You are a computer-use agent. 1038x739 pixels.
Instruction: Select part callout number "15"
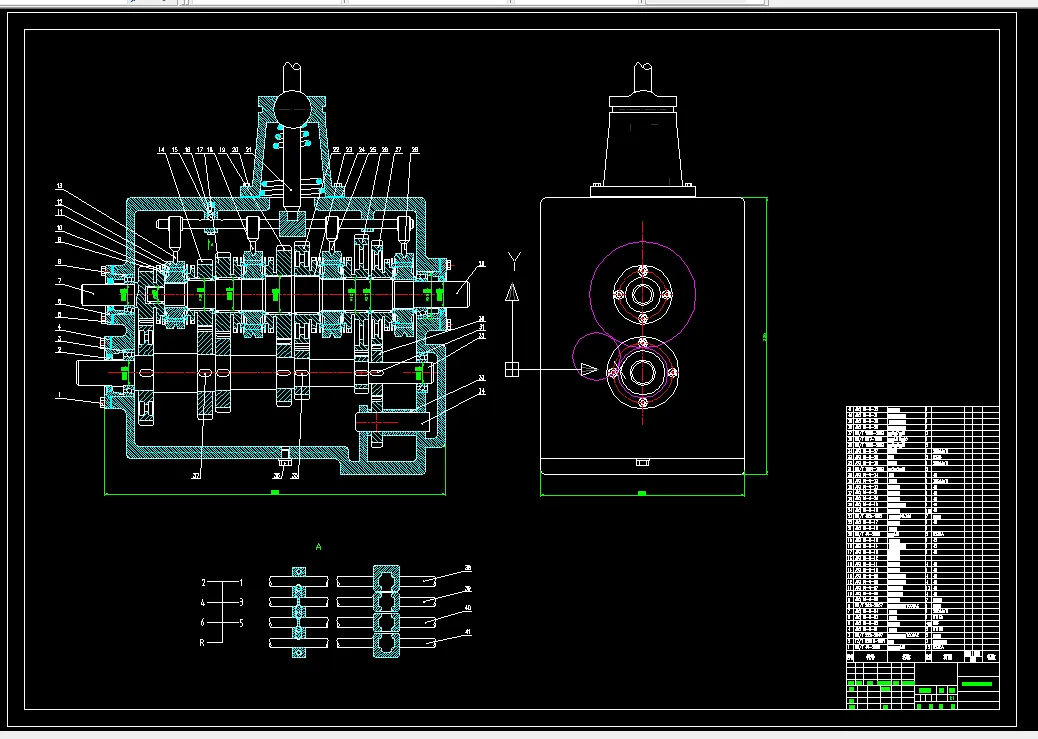pyautogui.click(x=174, y=150)
